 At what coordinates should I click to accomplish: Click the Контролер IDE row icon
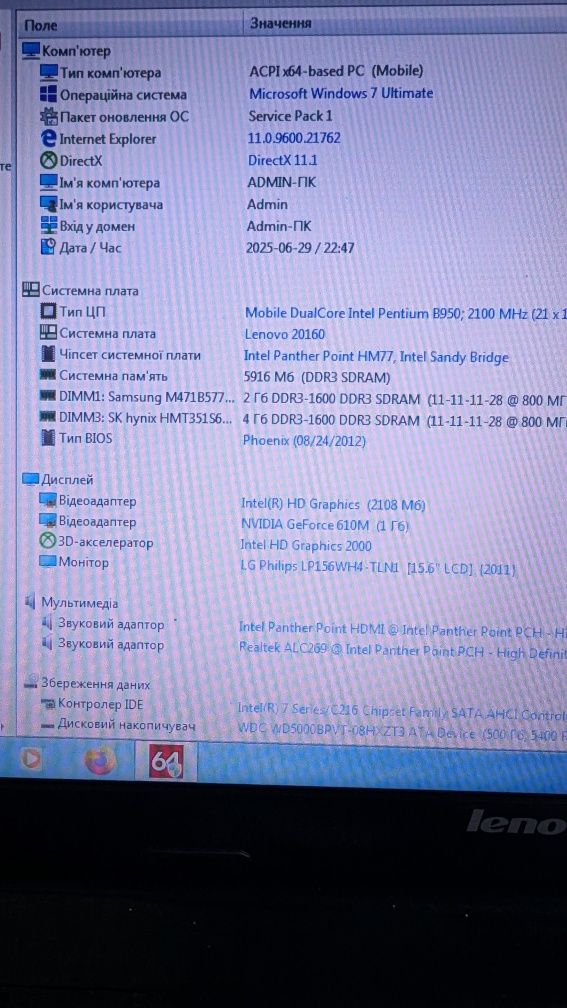48,705
